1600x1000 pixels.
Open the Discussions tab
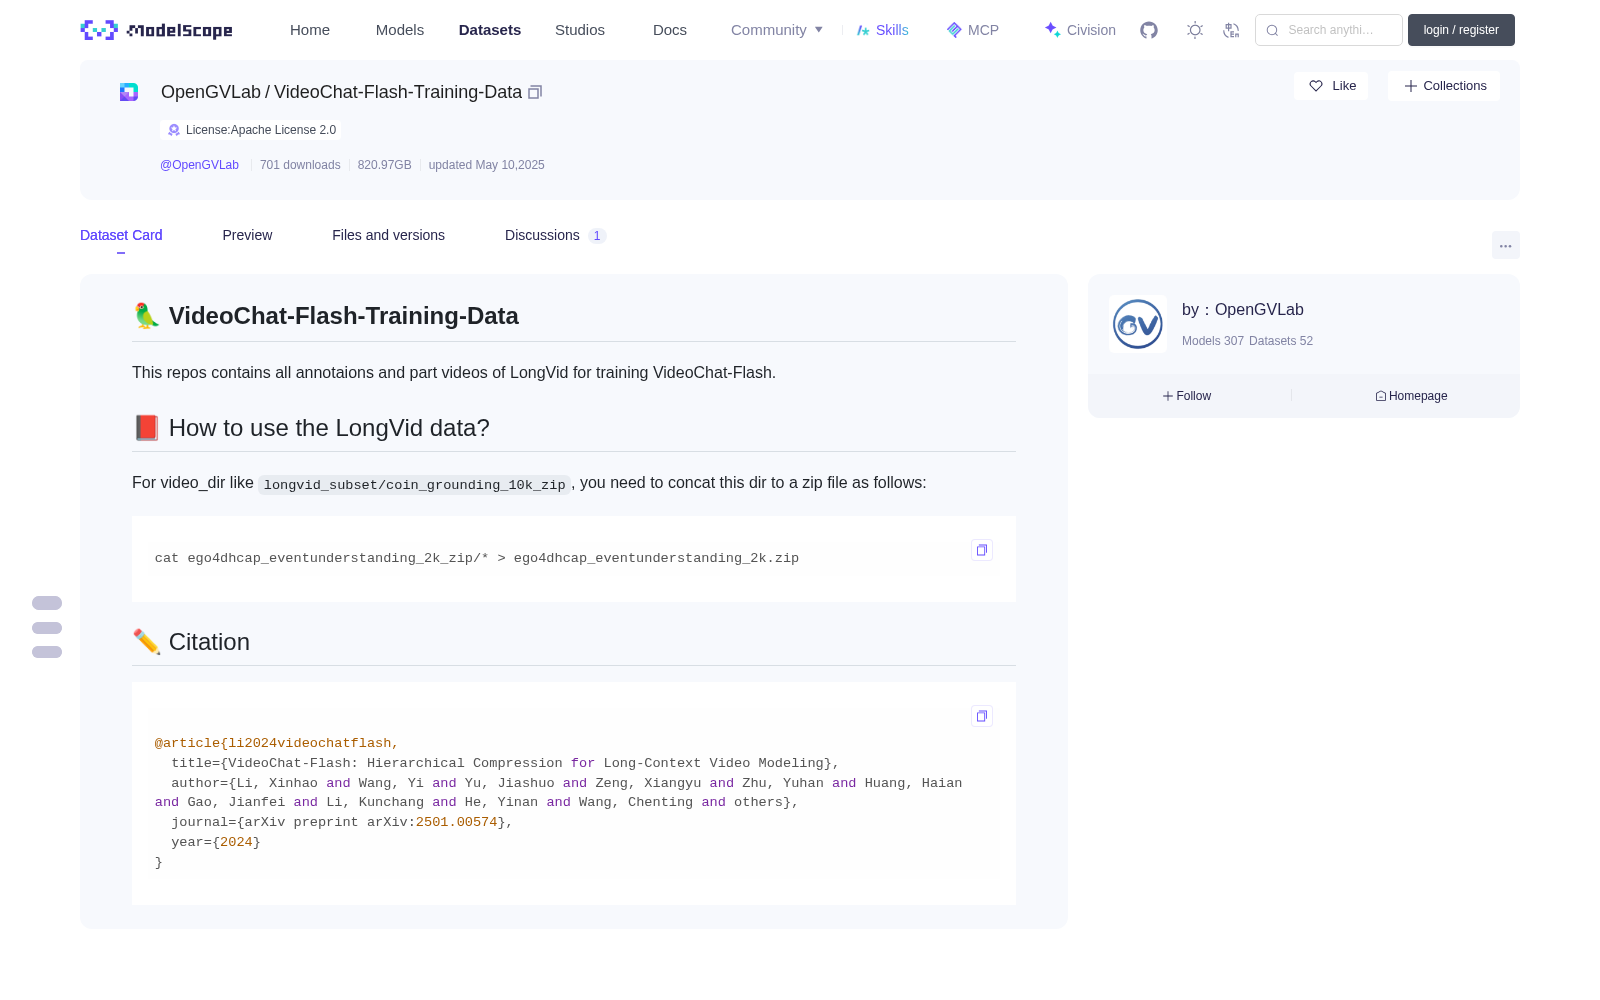pyautogui.click(x=555, y=235)
